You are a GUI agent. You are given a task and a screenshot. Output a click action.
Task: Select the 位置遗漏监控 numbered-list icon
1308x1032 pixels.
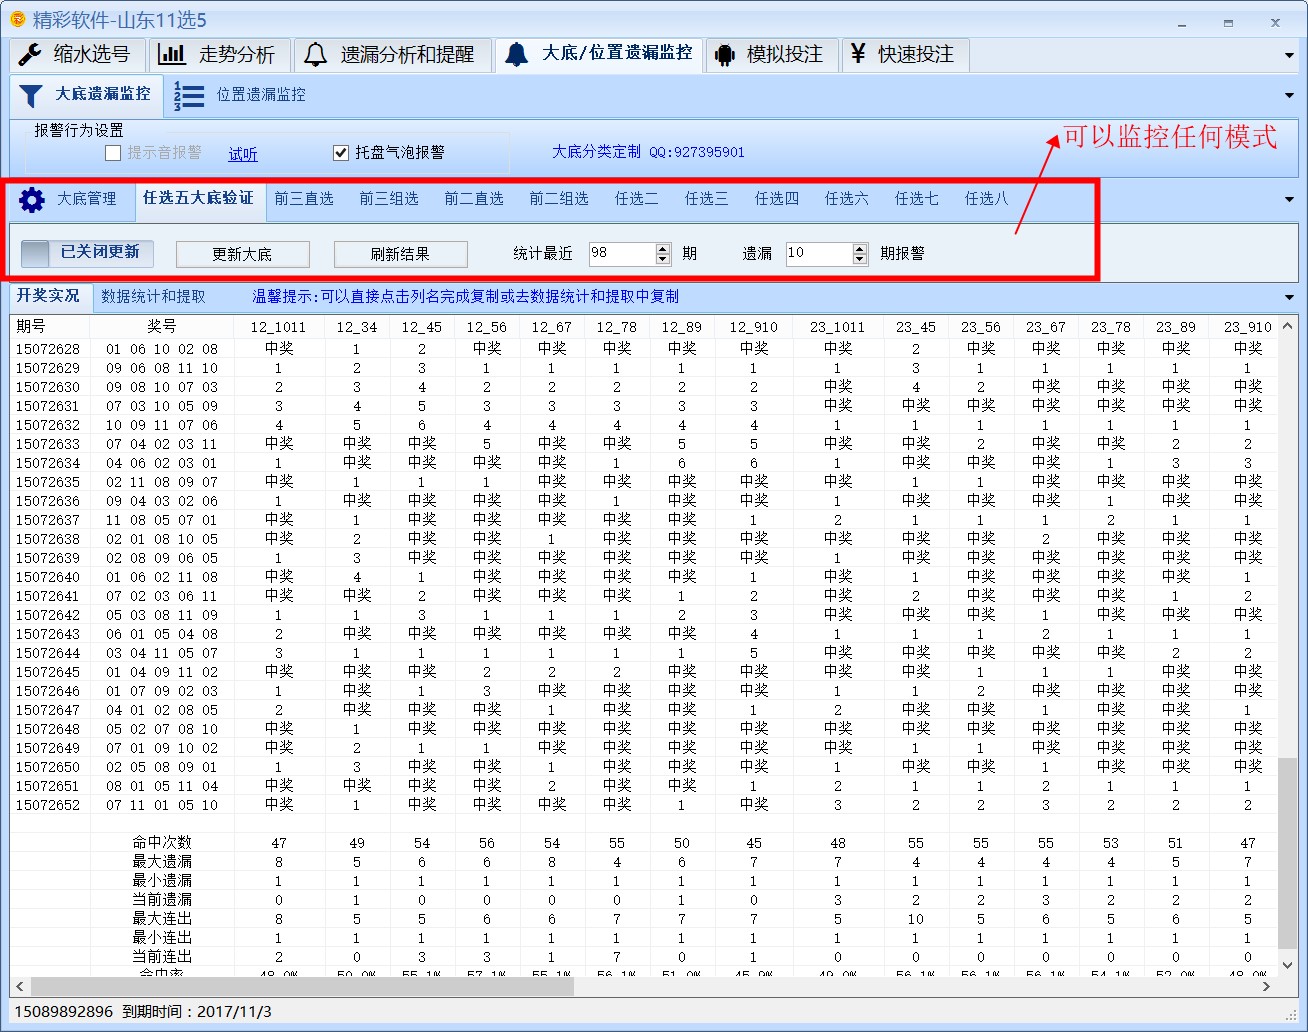188,95
